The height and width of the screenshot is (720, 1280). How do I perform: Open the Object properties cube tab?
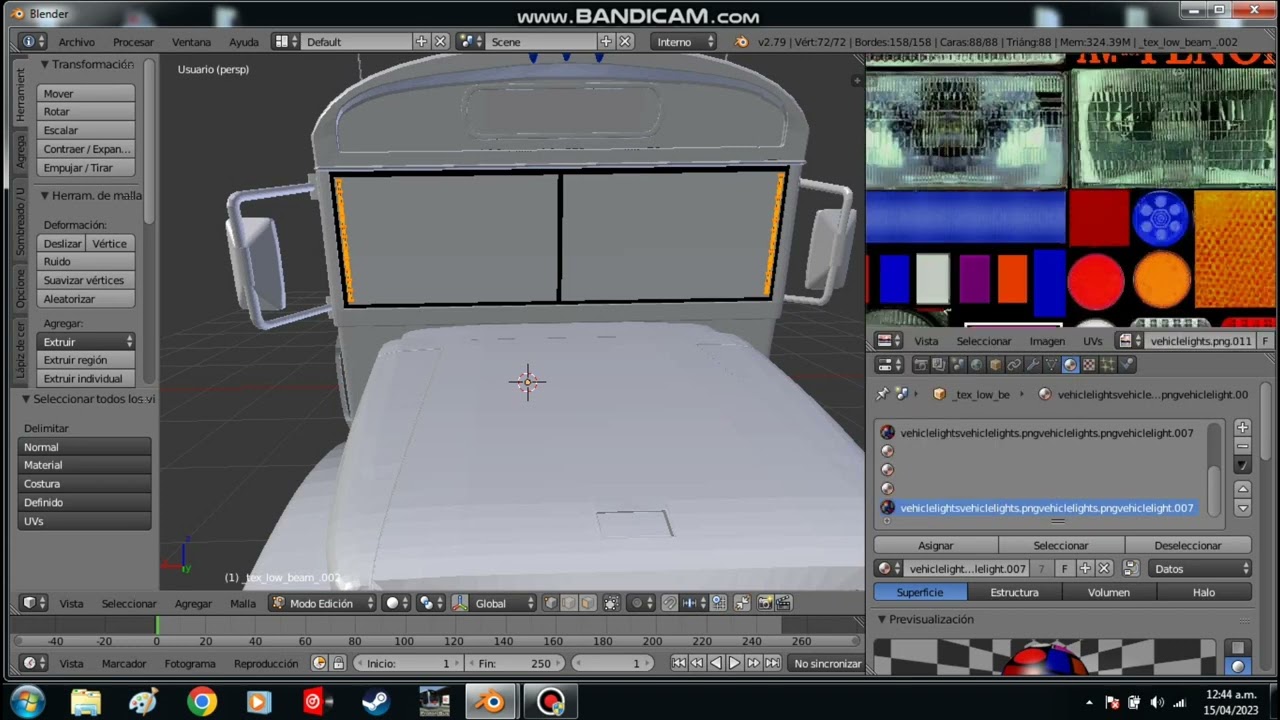996,365
